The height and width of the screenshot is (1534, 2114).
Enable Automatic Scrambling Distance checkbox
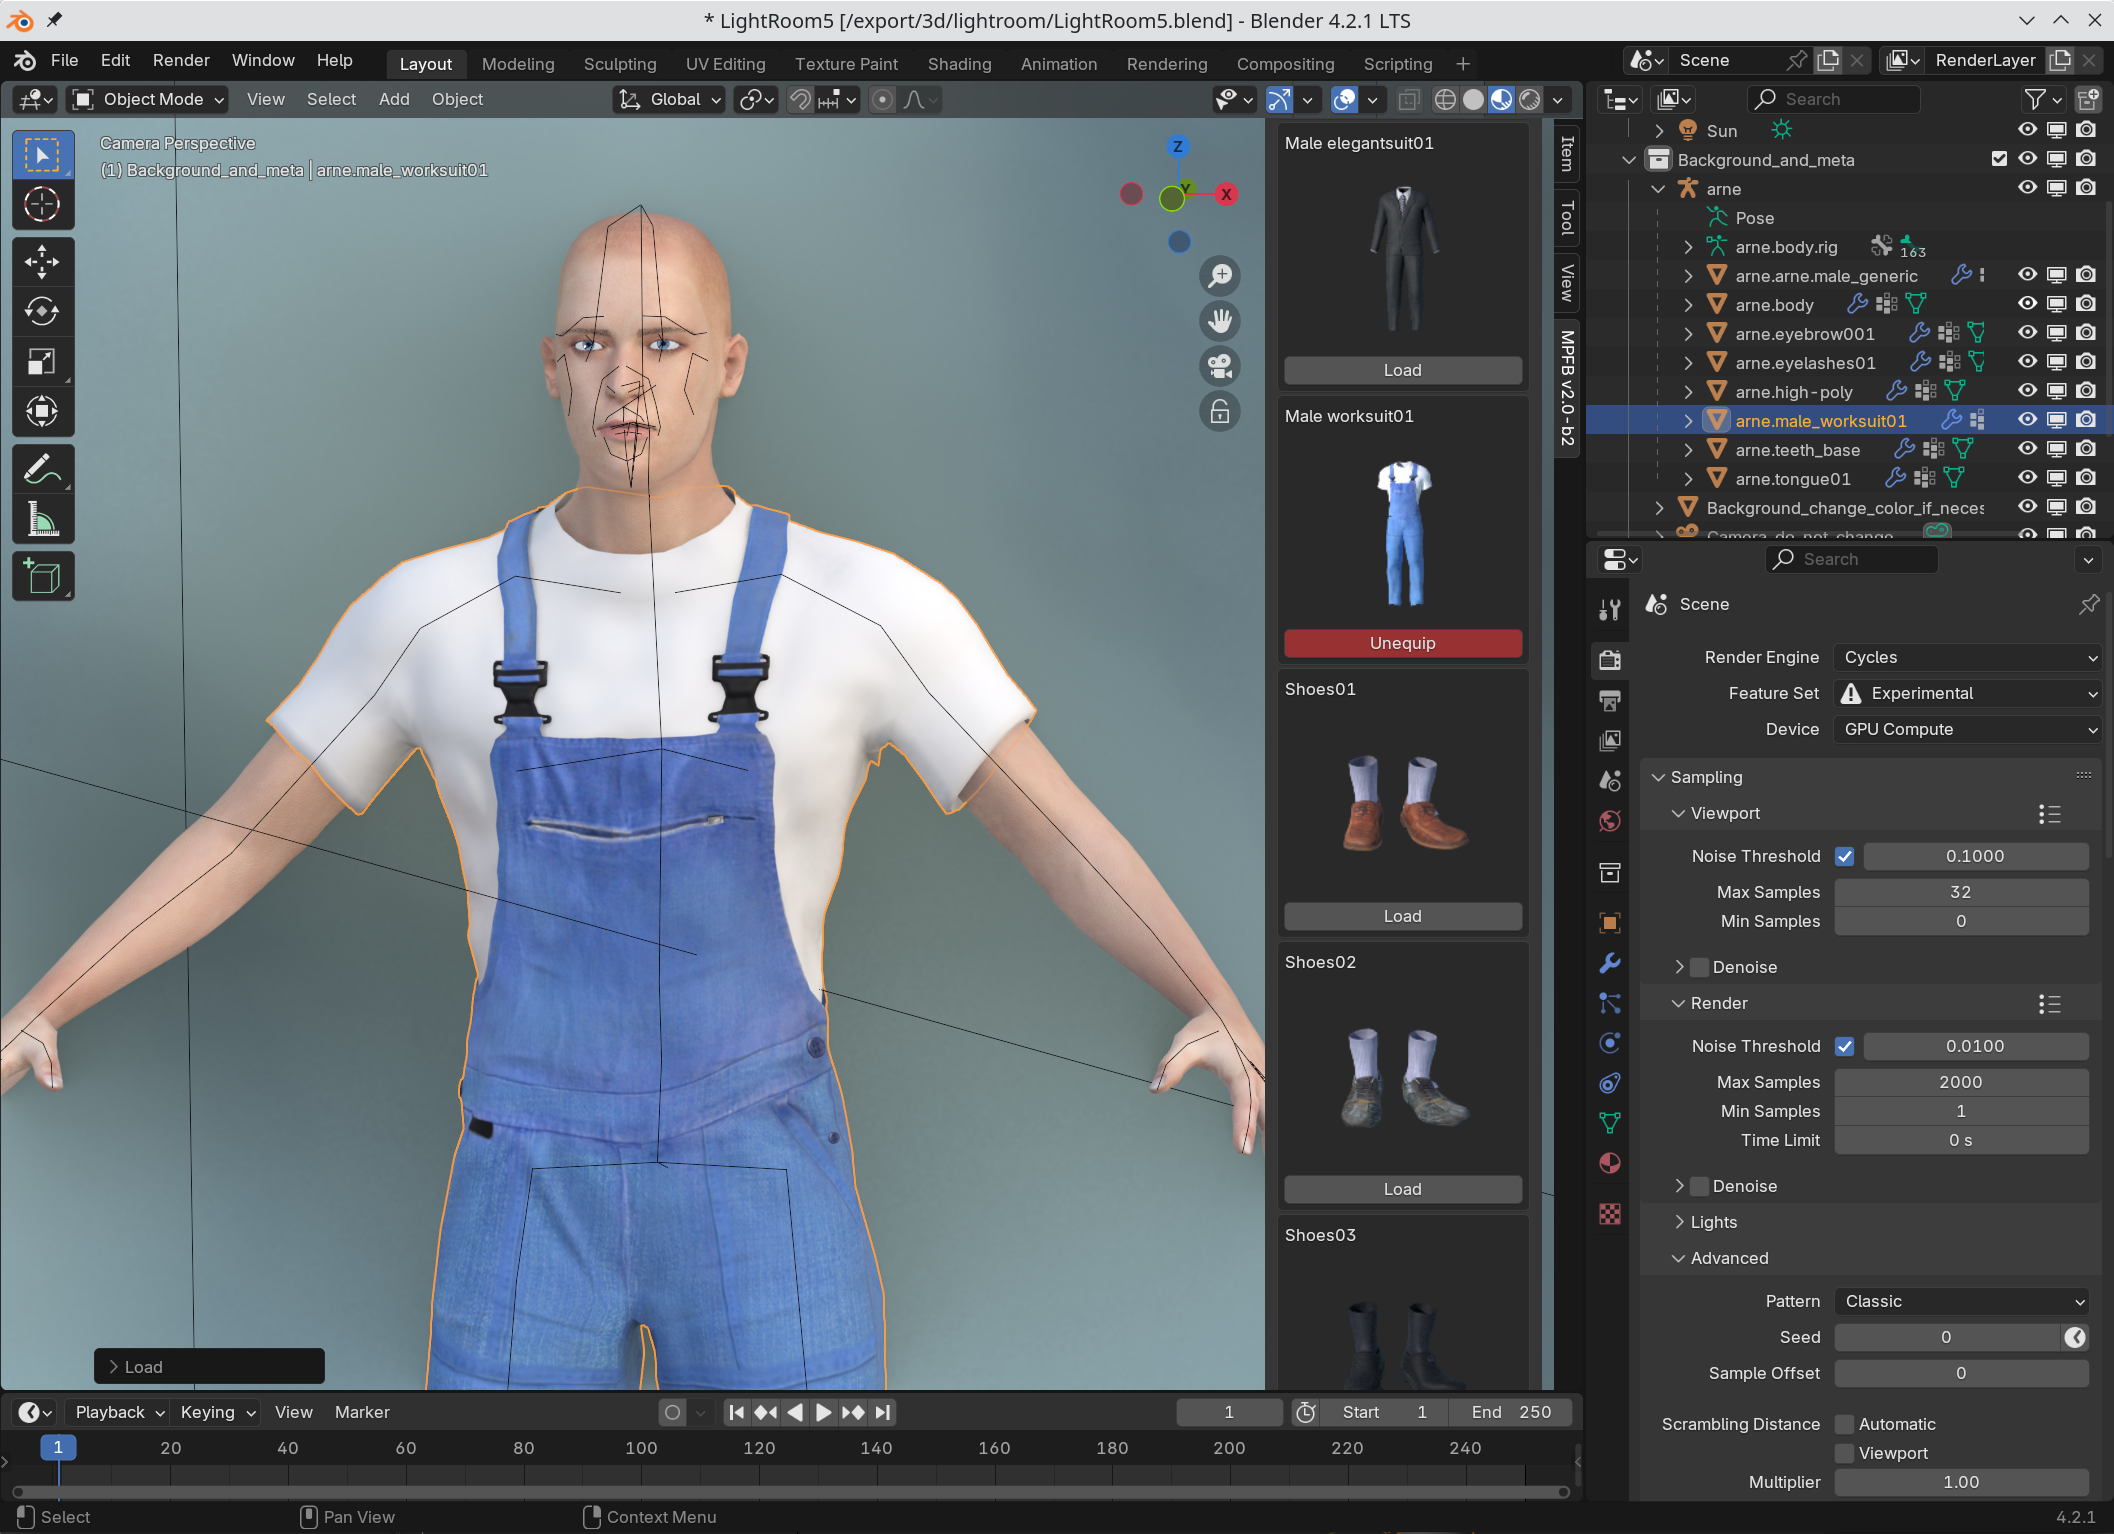click(x=1845, y=1424)
